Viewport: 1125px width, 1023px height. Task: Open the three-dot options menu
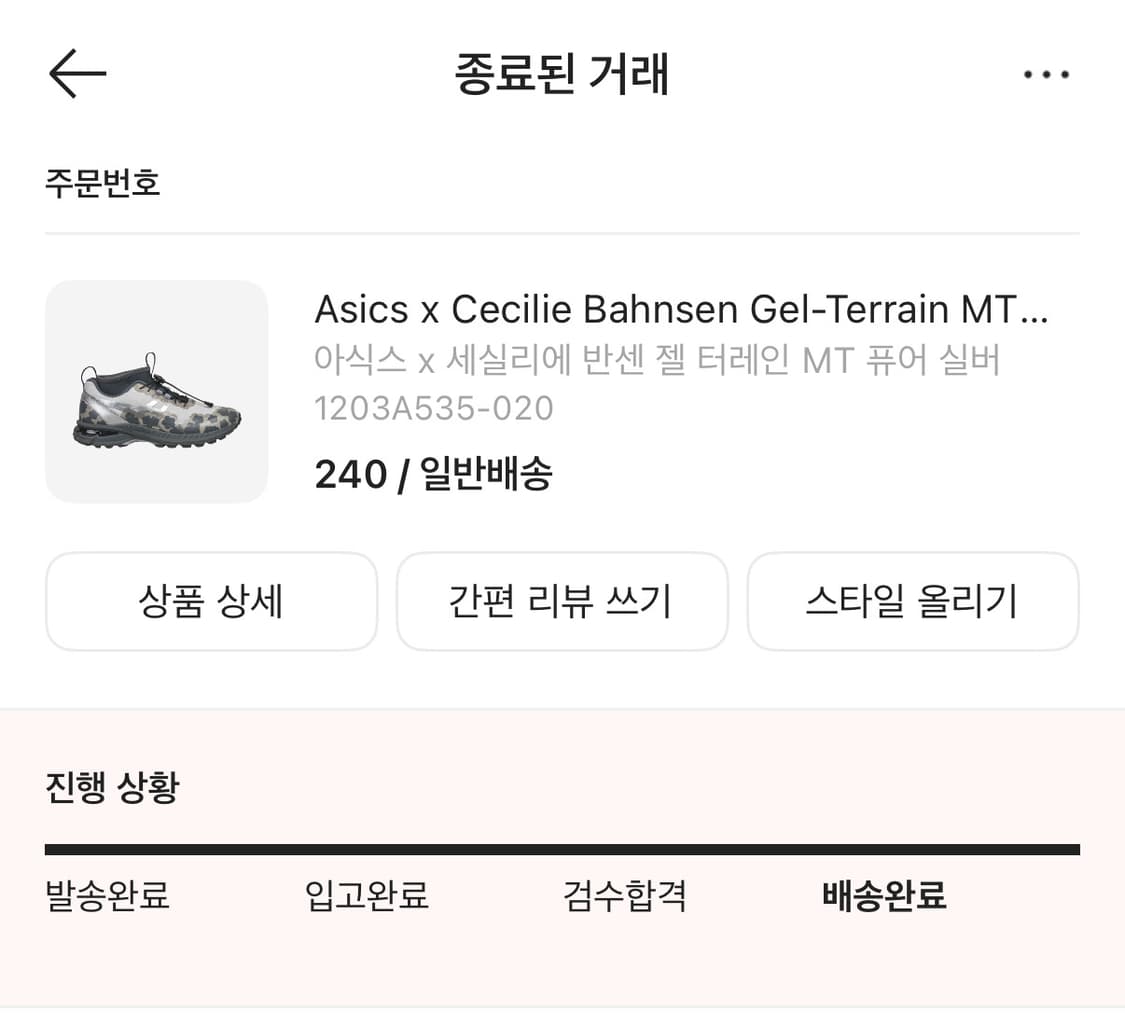coord(1045,74)
